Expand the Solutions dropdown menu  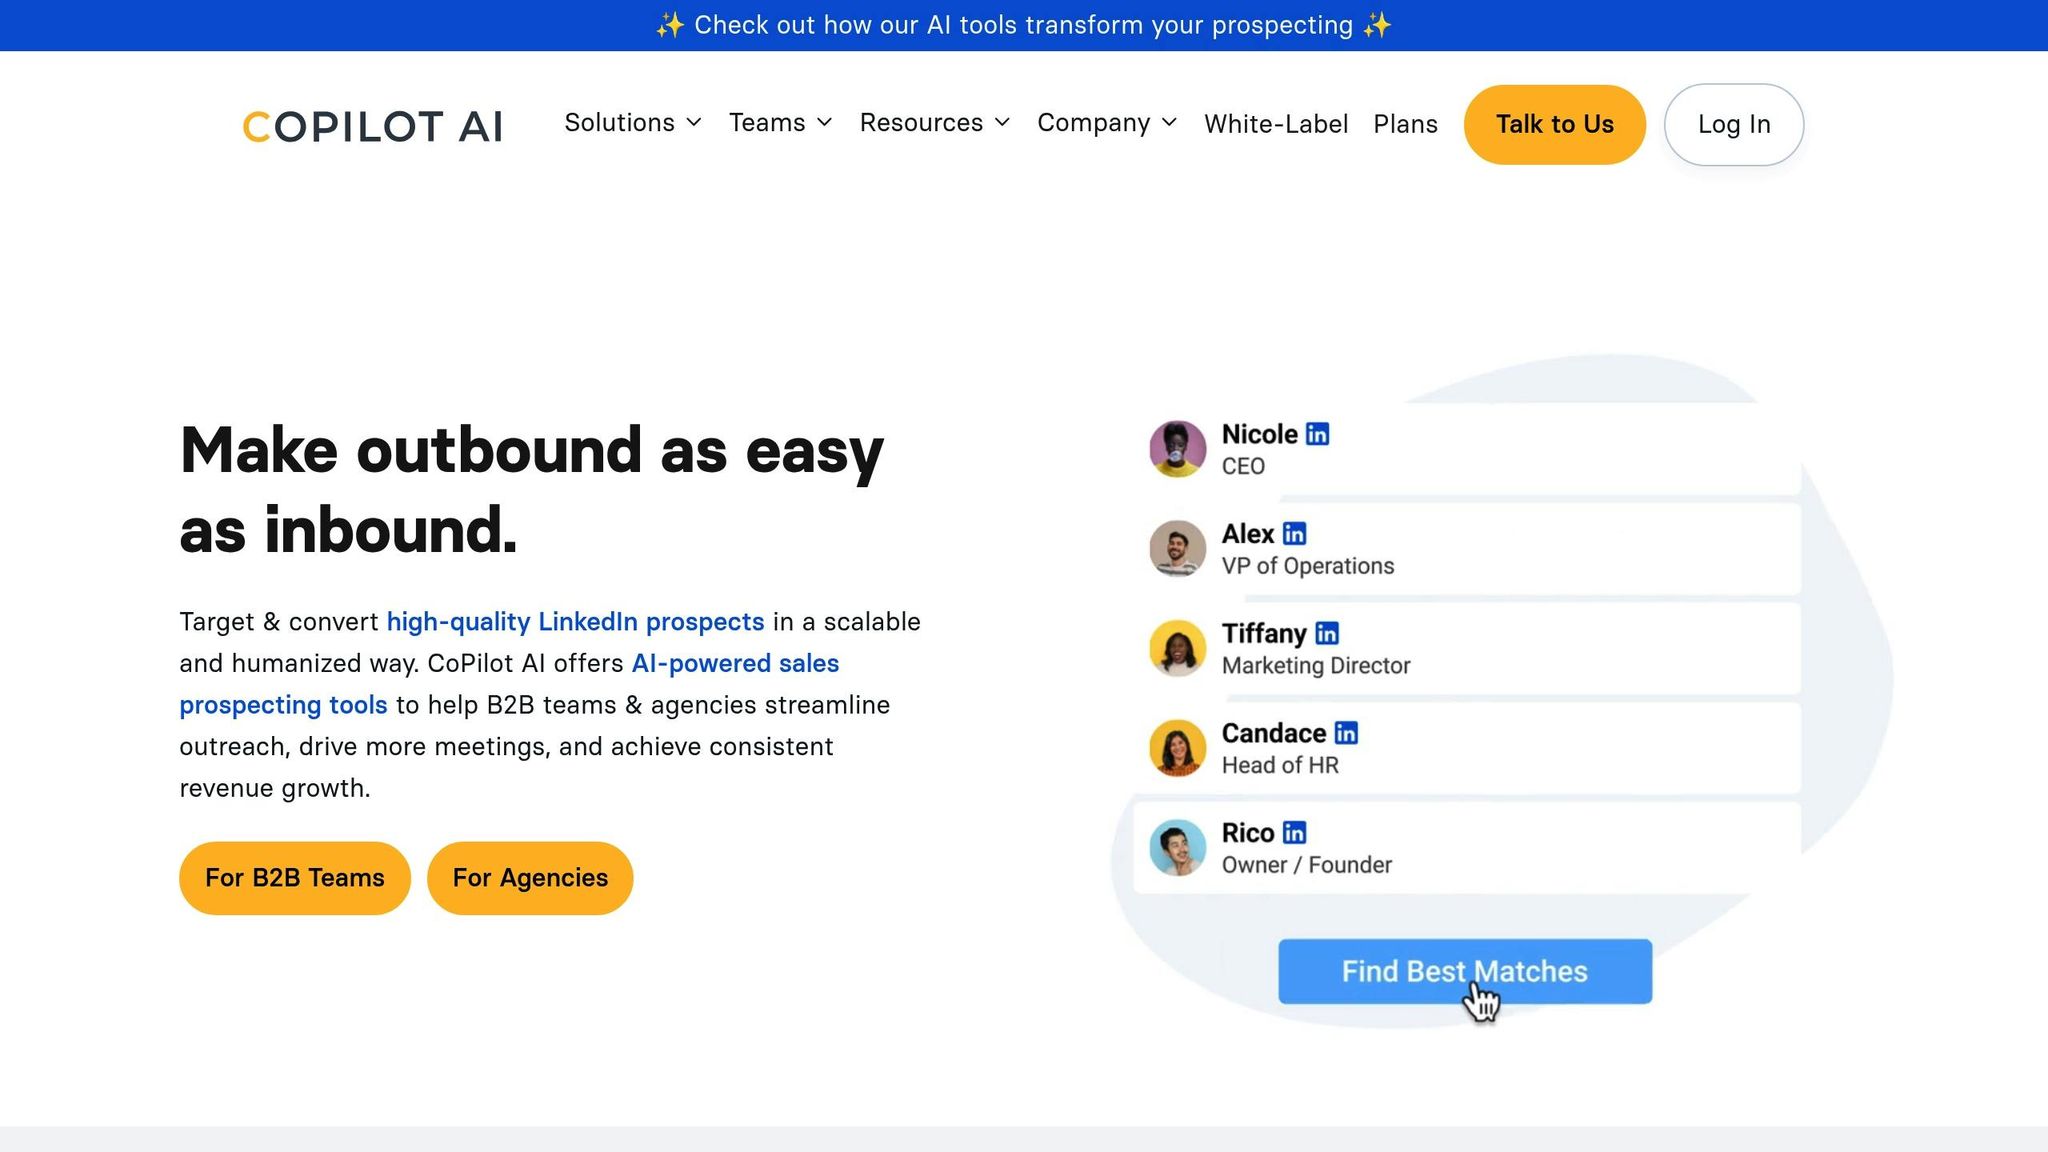point(632,123)
